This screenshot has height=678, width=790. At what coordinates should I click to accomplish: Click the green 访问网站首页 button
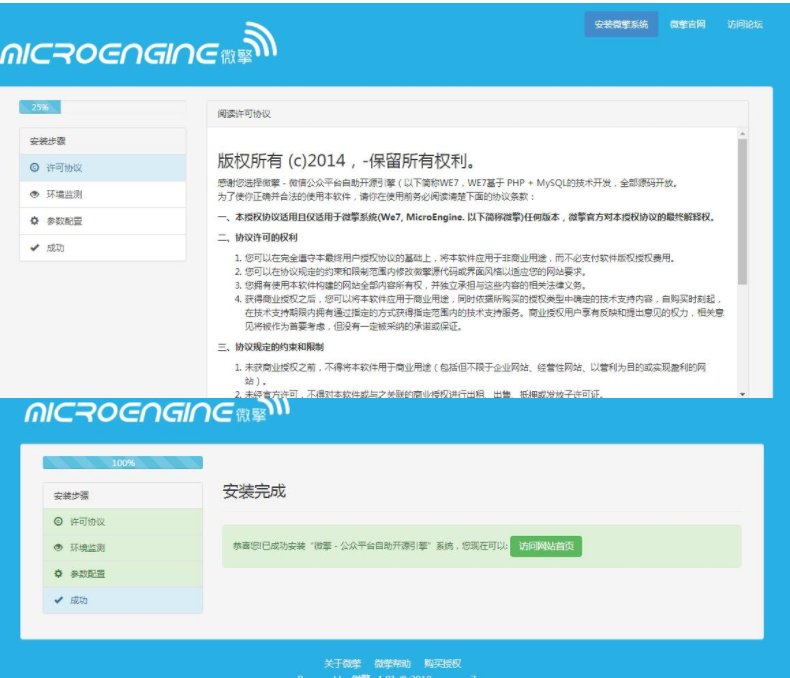546,547
